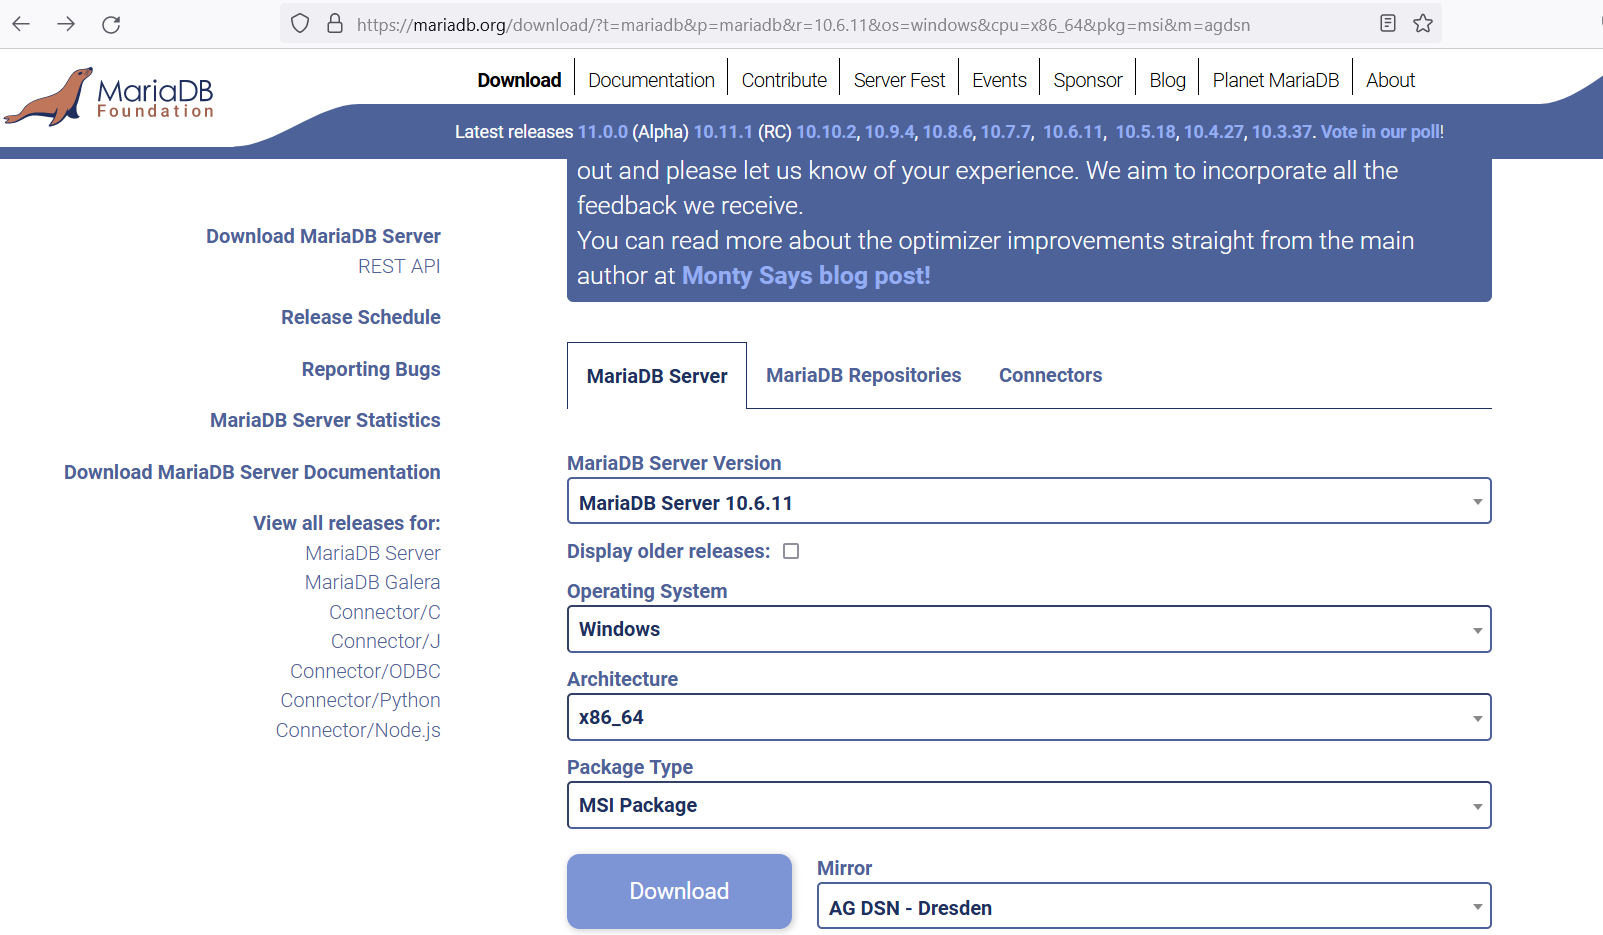This screenshot has height=935, width=1603.
Task: Open the Monty Says blog post link
Action: point(806,275)
